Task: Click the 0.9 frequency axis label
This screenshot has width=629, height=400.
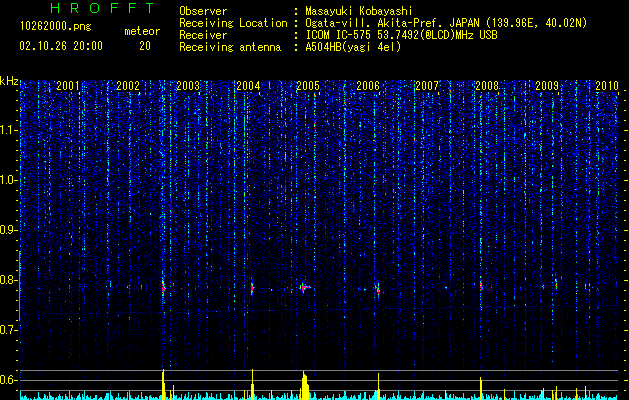Action: [x=9, y=230]
